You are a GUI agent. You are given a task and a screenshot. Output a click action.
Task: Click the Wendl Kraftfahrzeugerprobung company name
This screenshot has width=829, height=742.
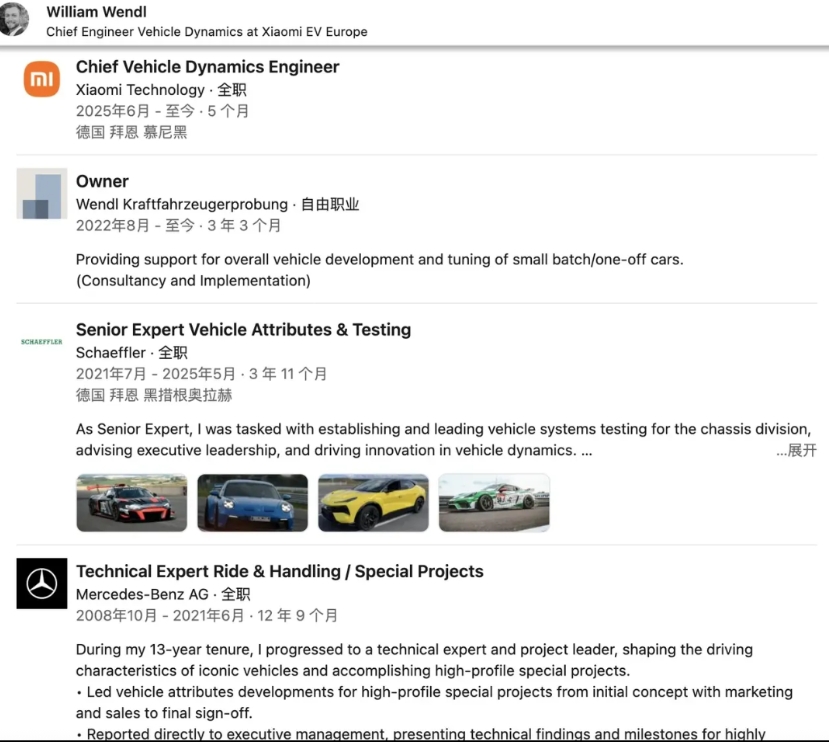[182, 204]
